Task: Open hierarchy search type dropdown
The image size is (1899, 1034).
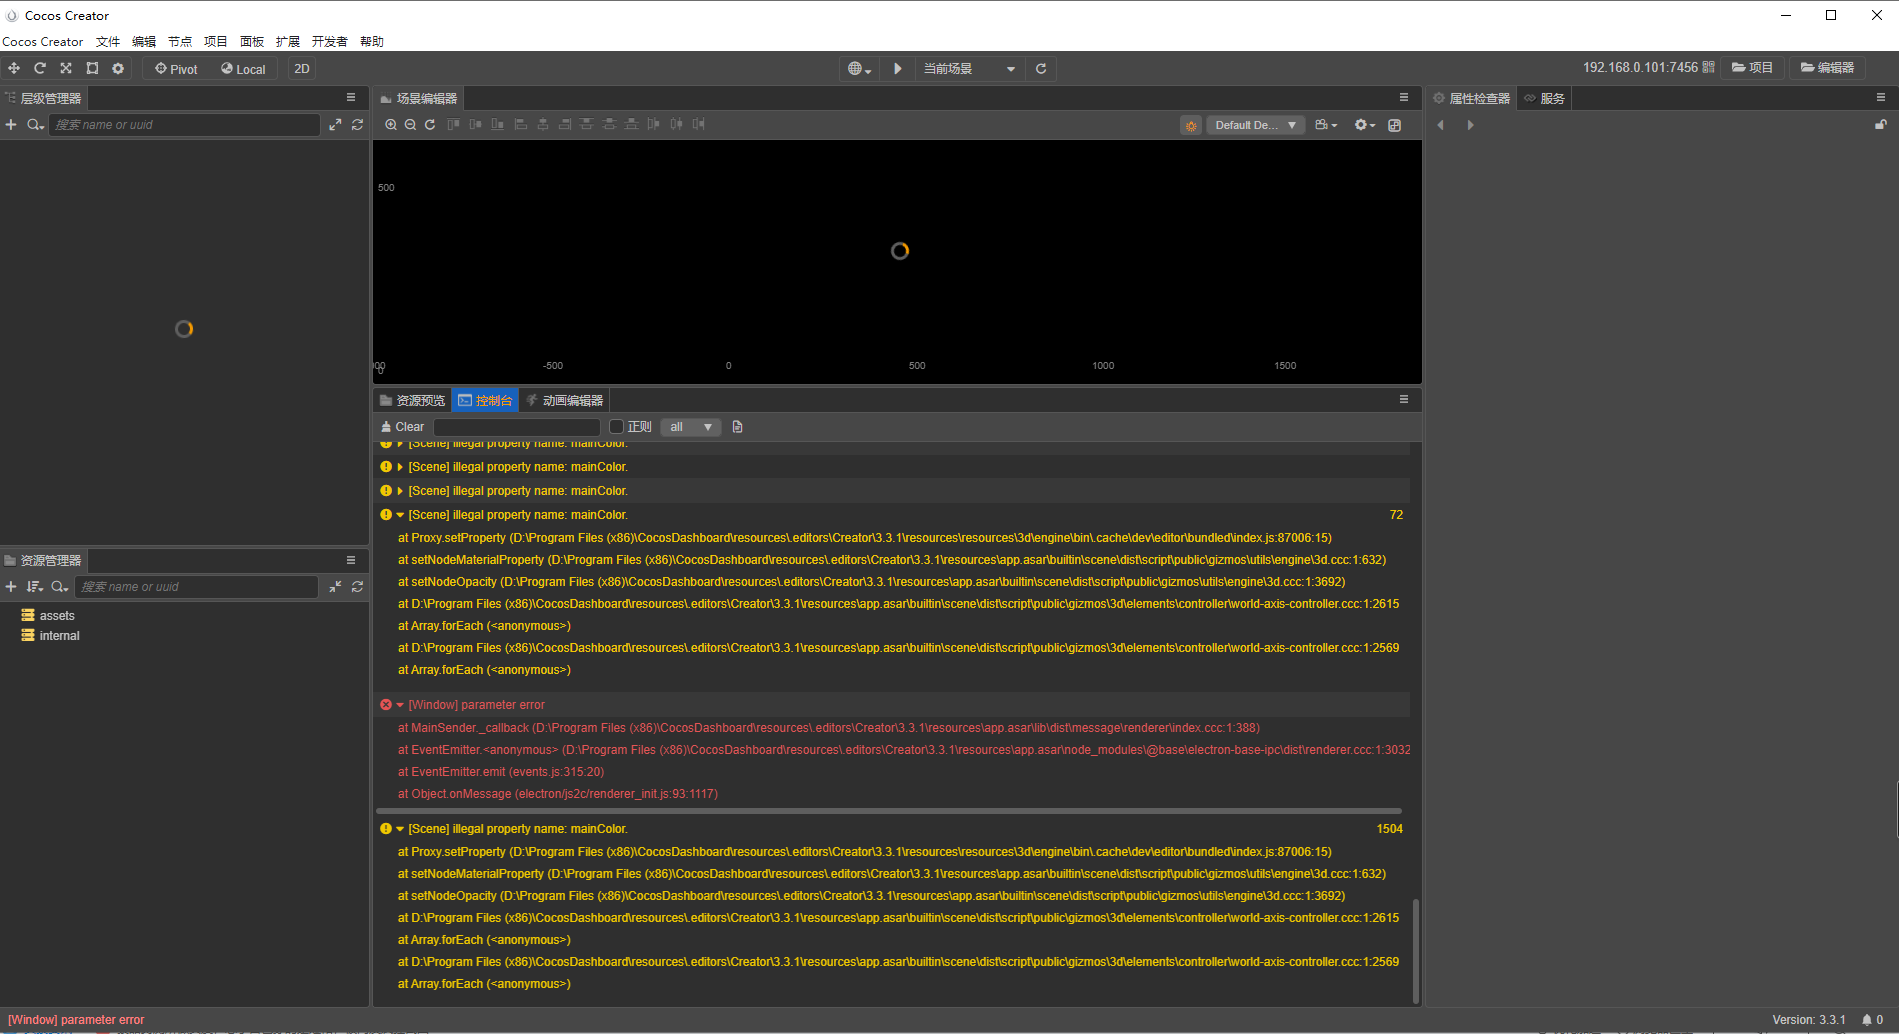Action: tap(36, 125)
